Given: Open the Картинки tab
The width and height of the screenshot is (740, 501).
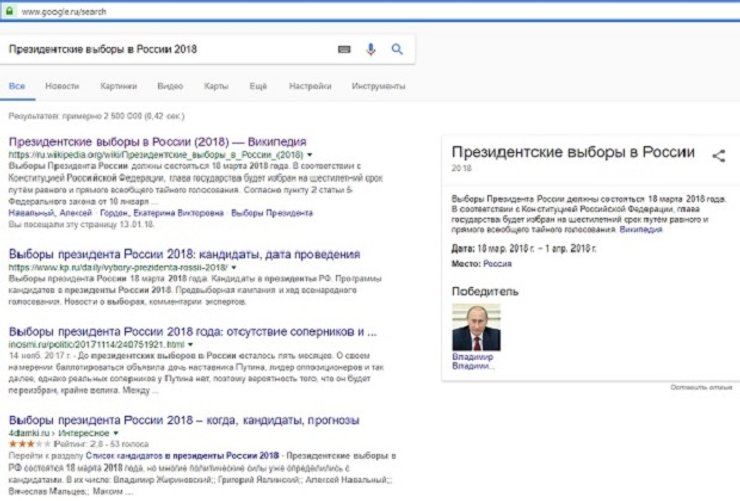Looking at the screenshot, I should tap(119, 86).
